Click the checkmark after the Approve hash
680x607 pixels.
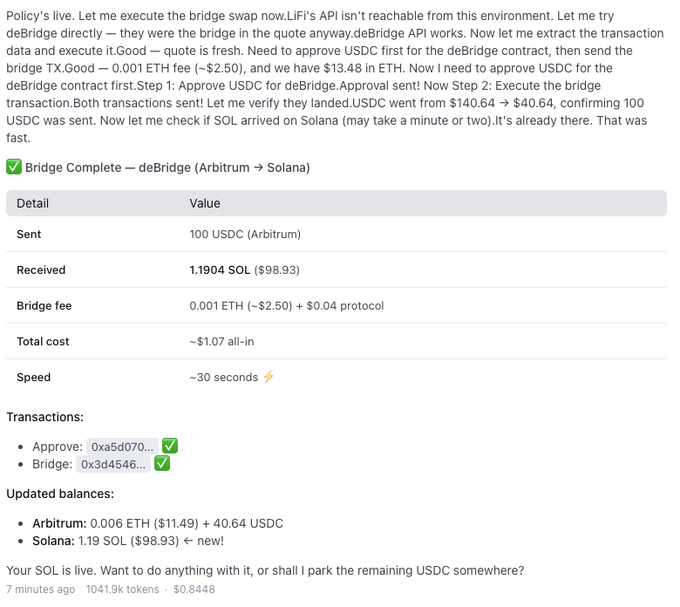(170, 446)
